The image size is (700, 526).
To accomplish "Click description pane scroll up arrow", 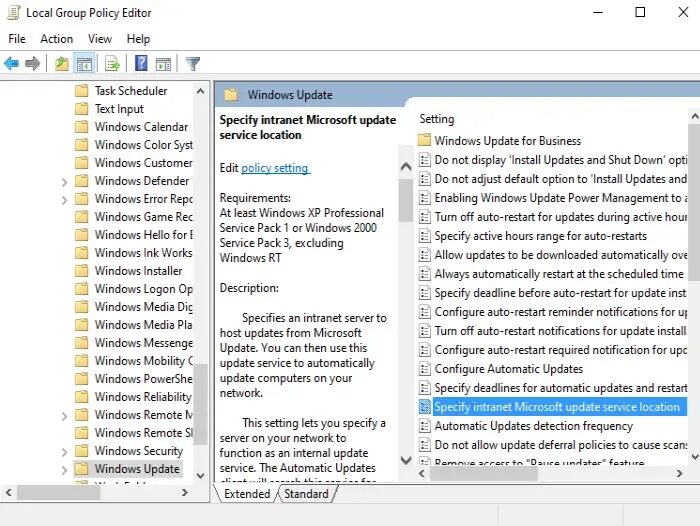I will (x=406, y=167).
